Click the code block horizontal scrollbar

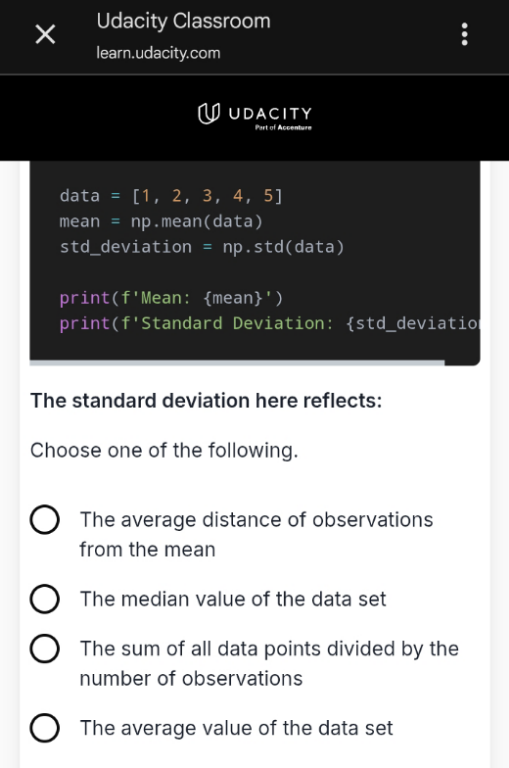point(237,362)
